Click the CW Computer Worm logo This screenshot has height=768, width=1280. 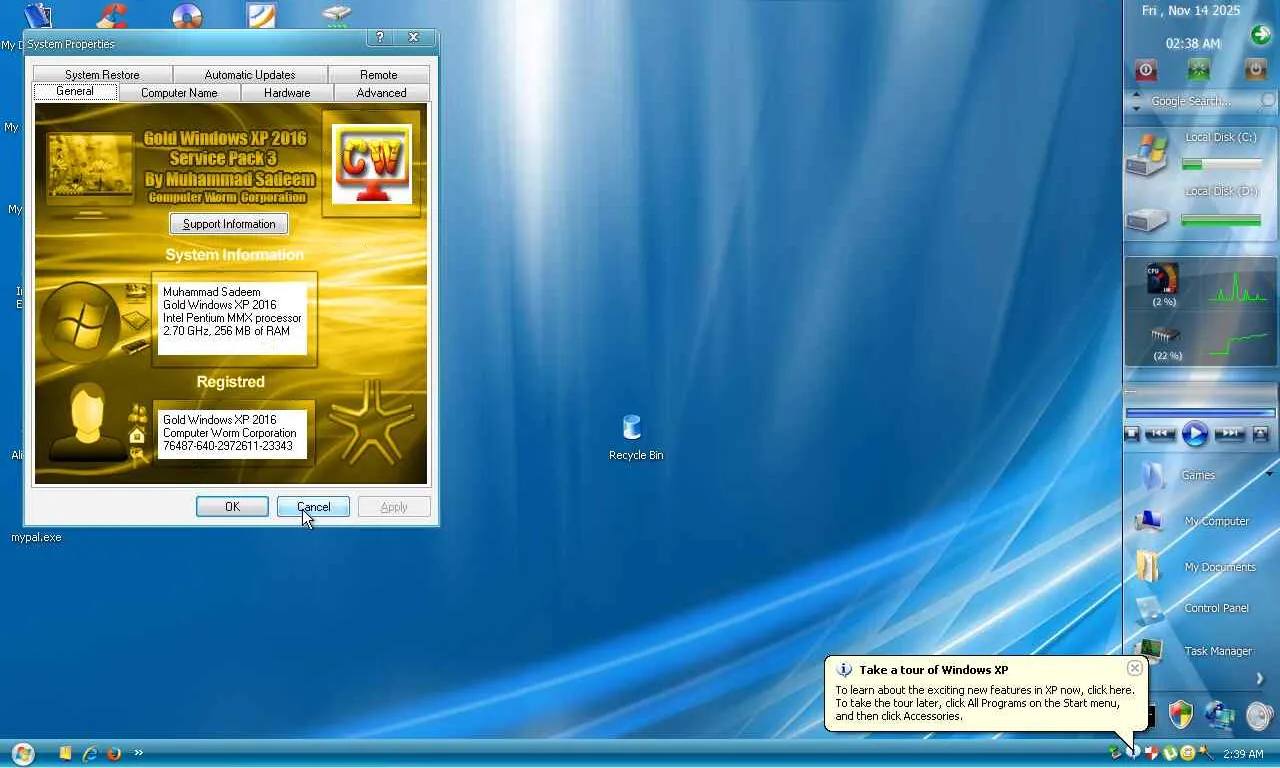click(x=371, y=164)
